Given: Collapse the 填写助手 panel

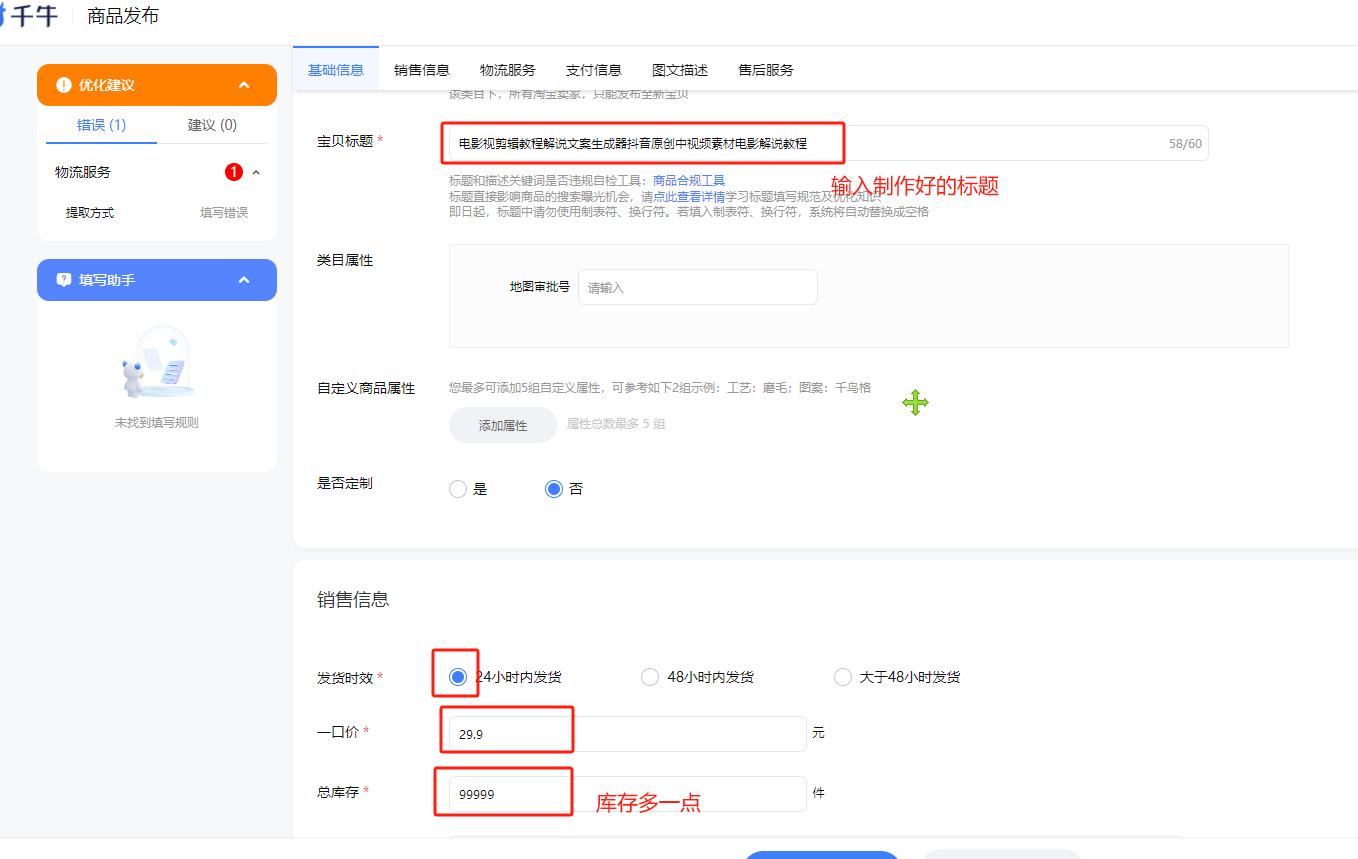Looking at the screenshot, I should [x=245, y=280].
